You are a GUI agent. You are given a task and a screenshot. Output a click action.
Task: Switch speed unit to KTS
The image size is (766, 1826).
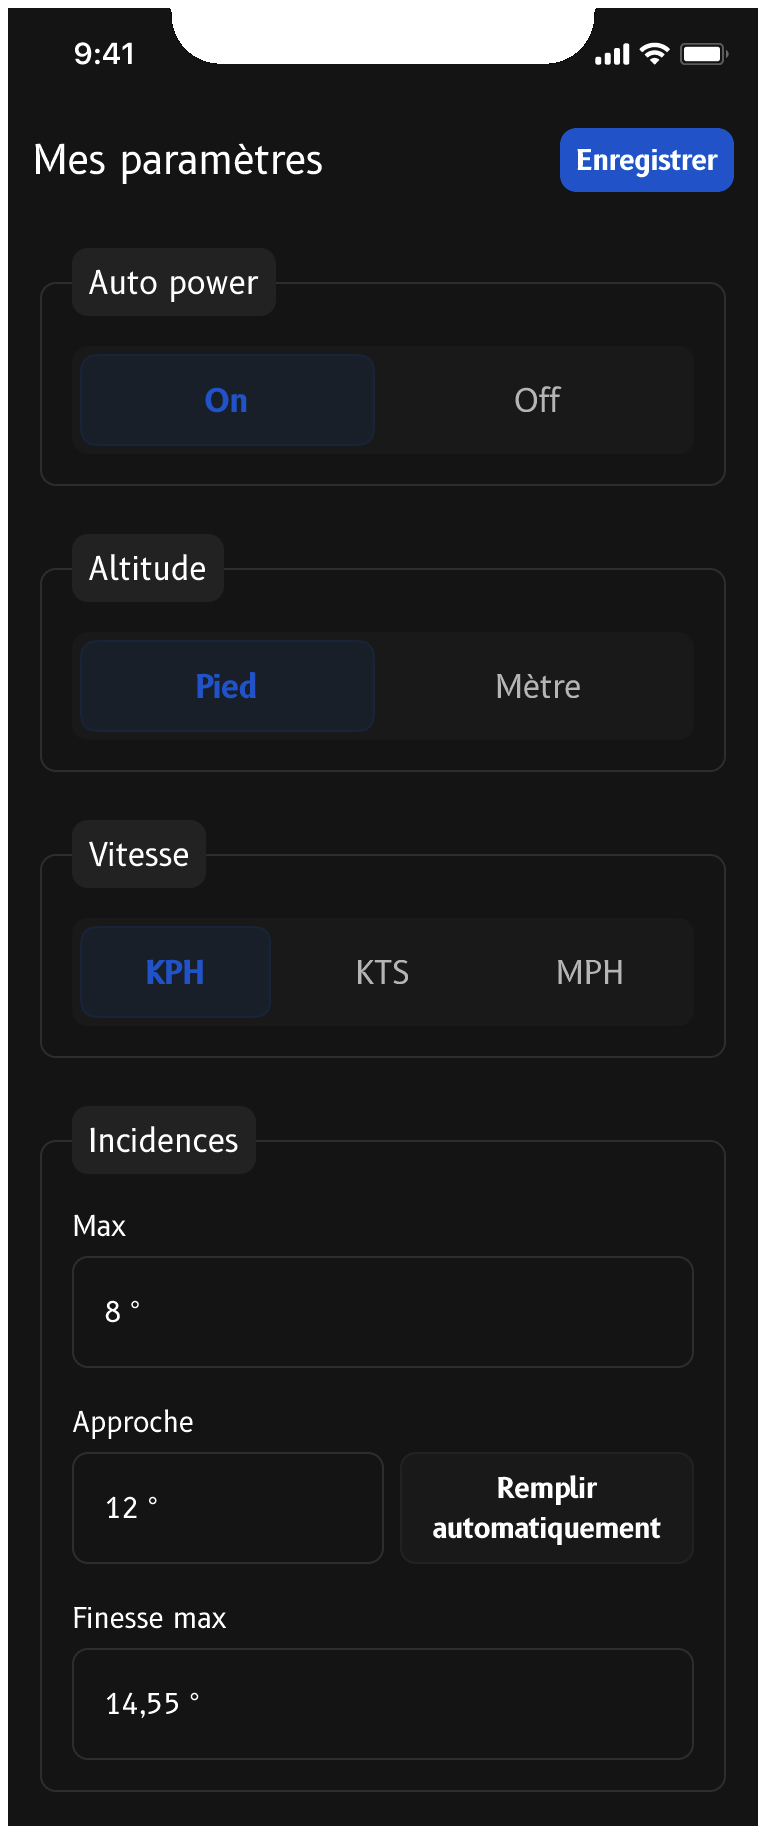382,972
